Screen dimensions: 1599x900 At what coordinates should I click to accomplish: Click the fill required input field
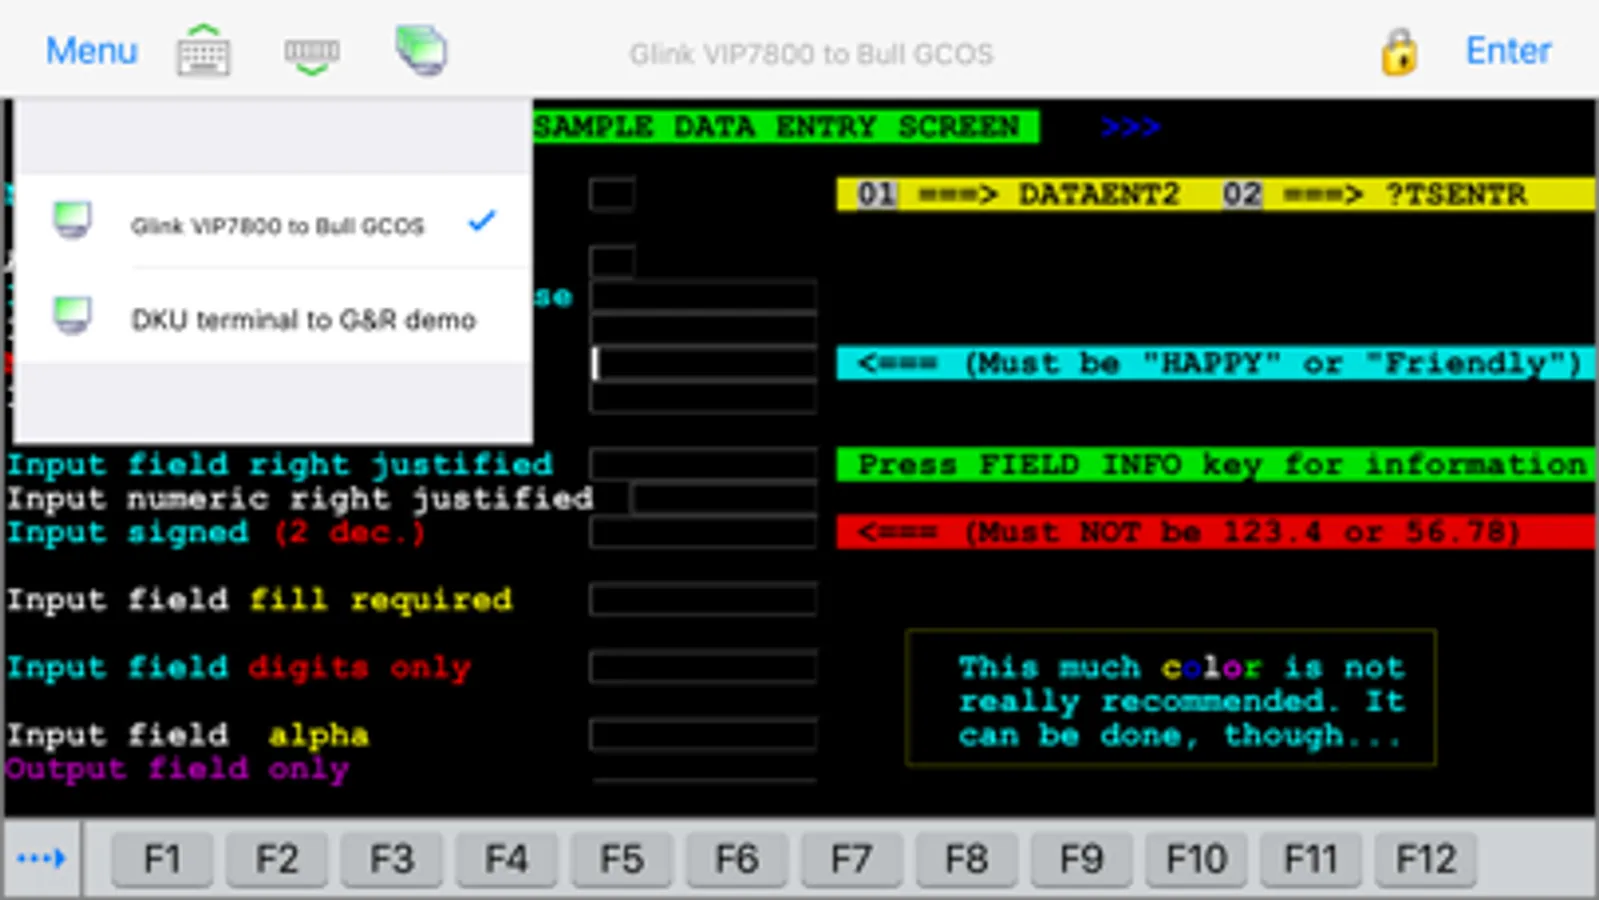pos(703,600)
